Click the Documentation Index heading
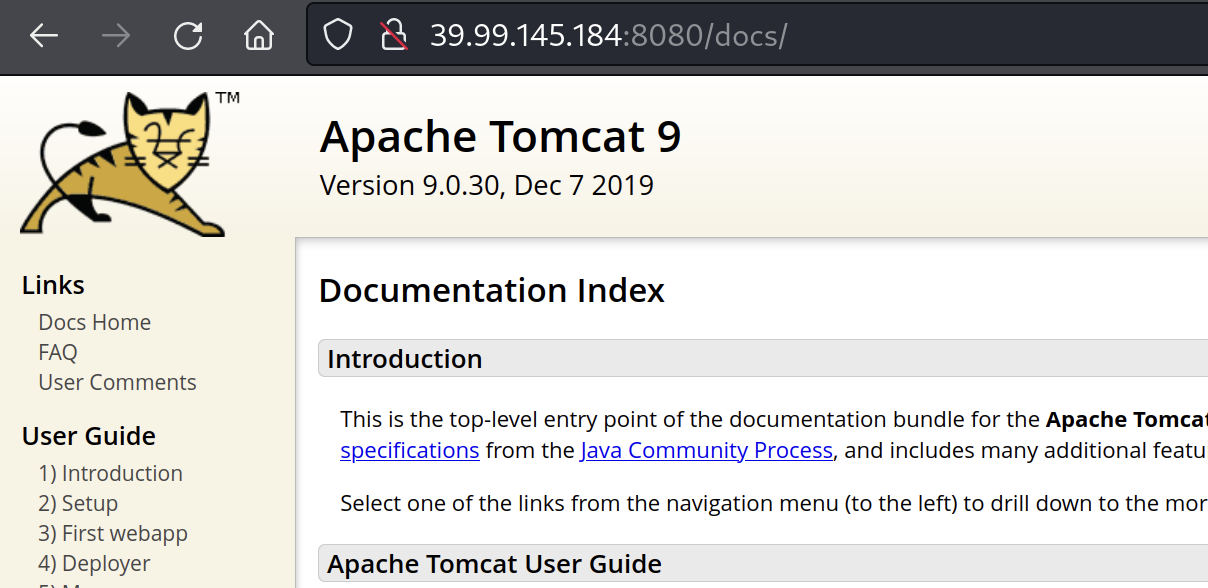 491,291
